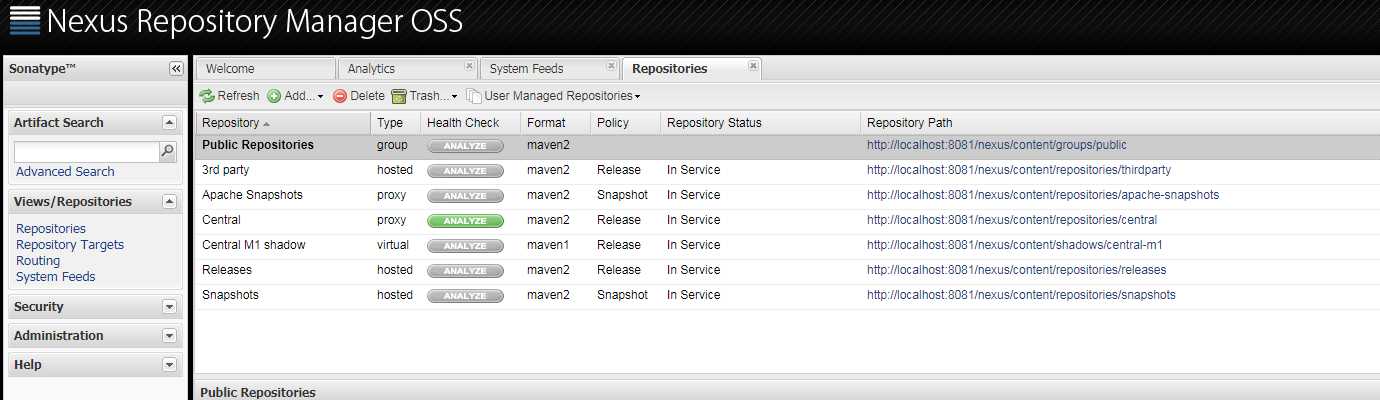Open the Repository Targets link
Image resolution: width=1380 pixels, height=400 pixels.
[x=70, y=245]
